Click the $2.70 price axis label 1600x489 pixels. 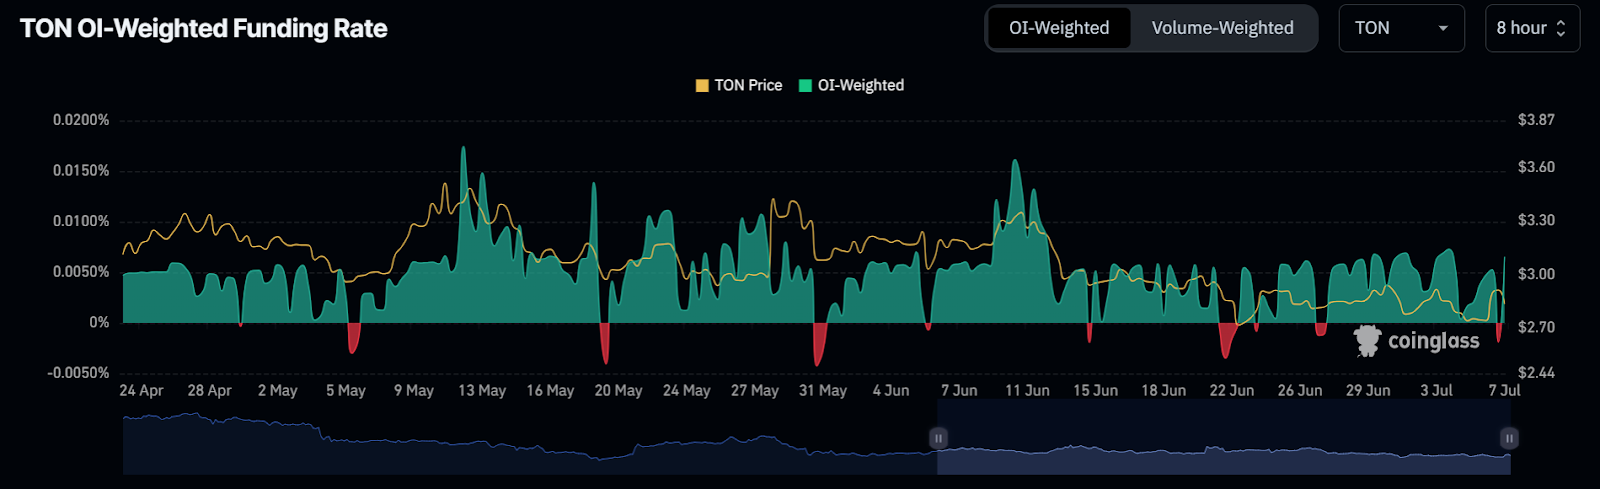1536,327
